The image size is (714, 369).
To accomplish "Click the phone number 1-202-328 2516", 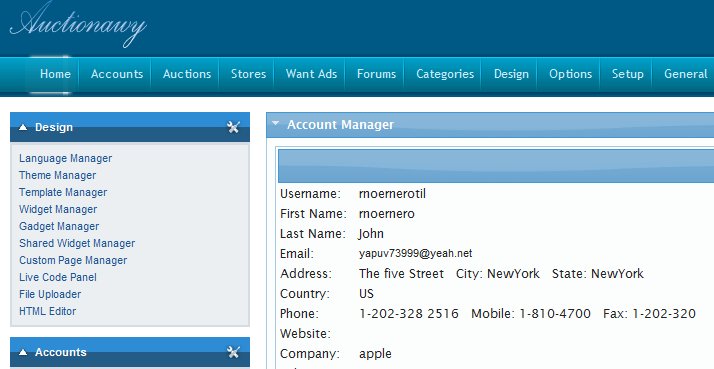I will tap(408, 314).
